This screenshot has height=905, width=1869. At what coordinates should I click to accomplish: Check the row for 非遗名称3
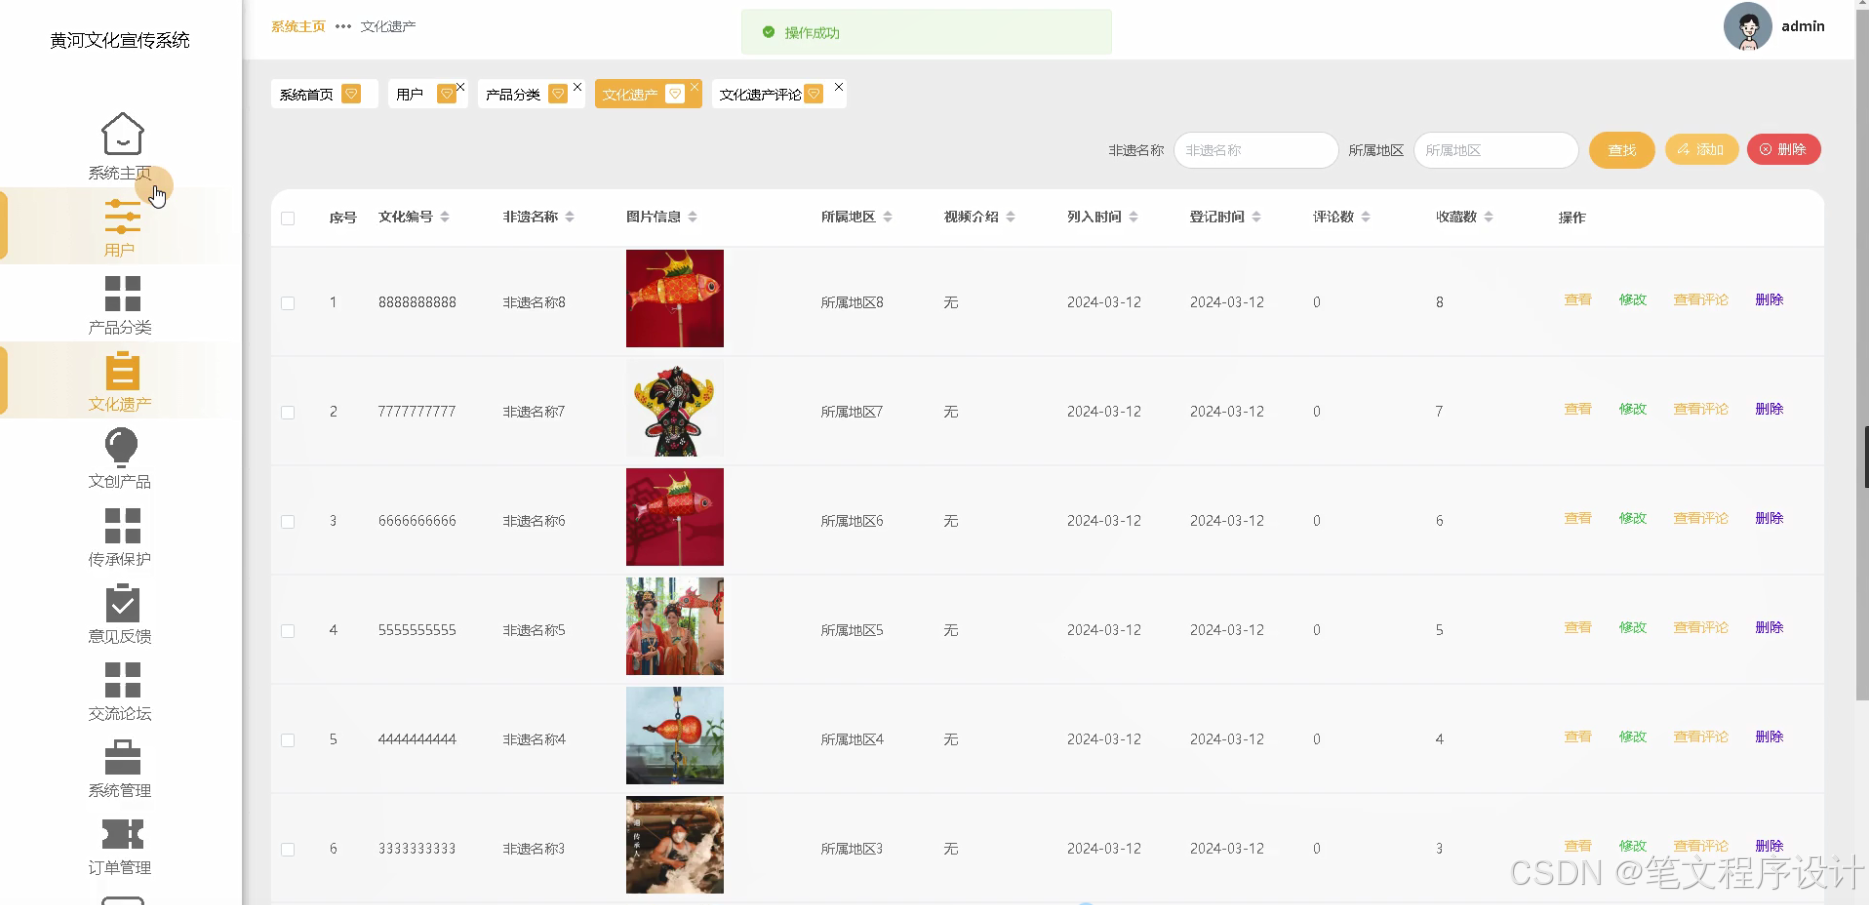pos(288,849)
